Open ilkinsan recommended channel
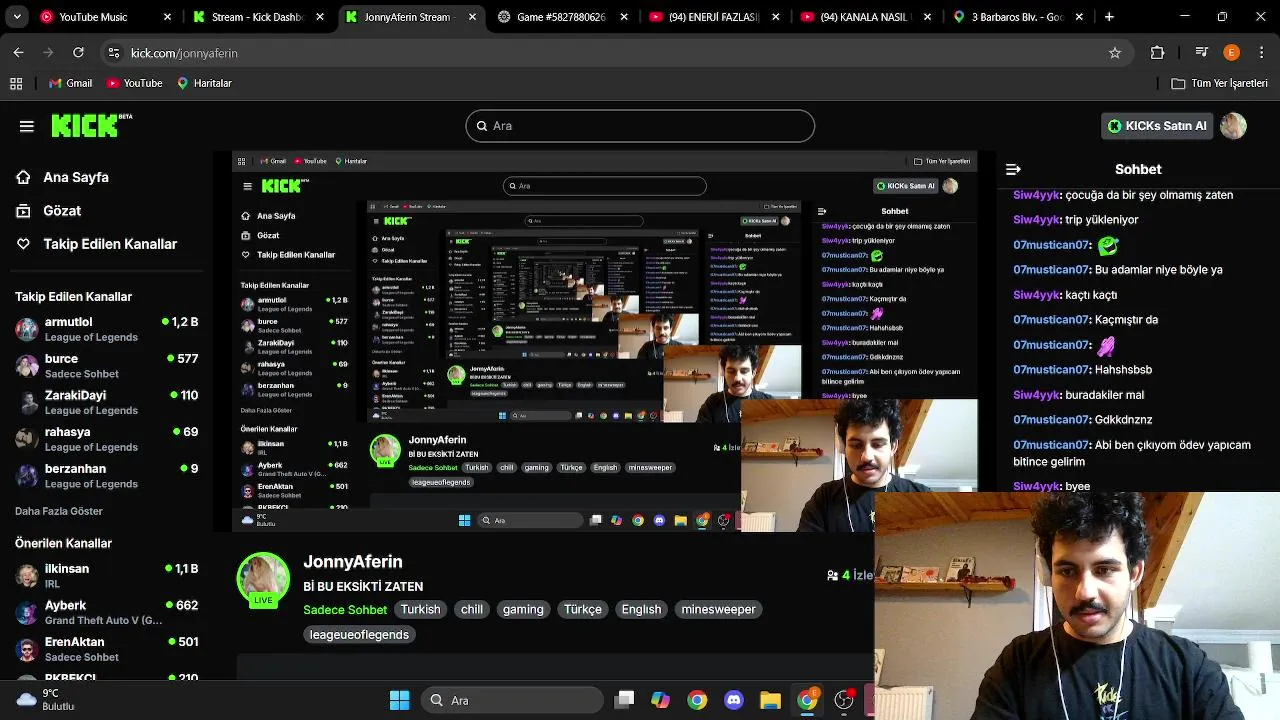The height and width of the screenshot is (720, 1280). click(x=107, y=575)
